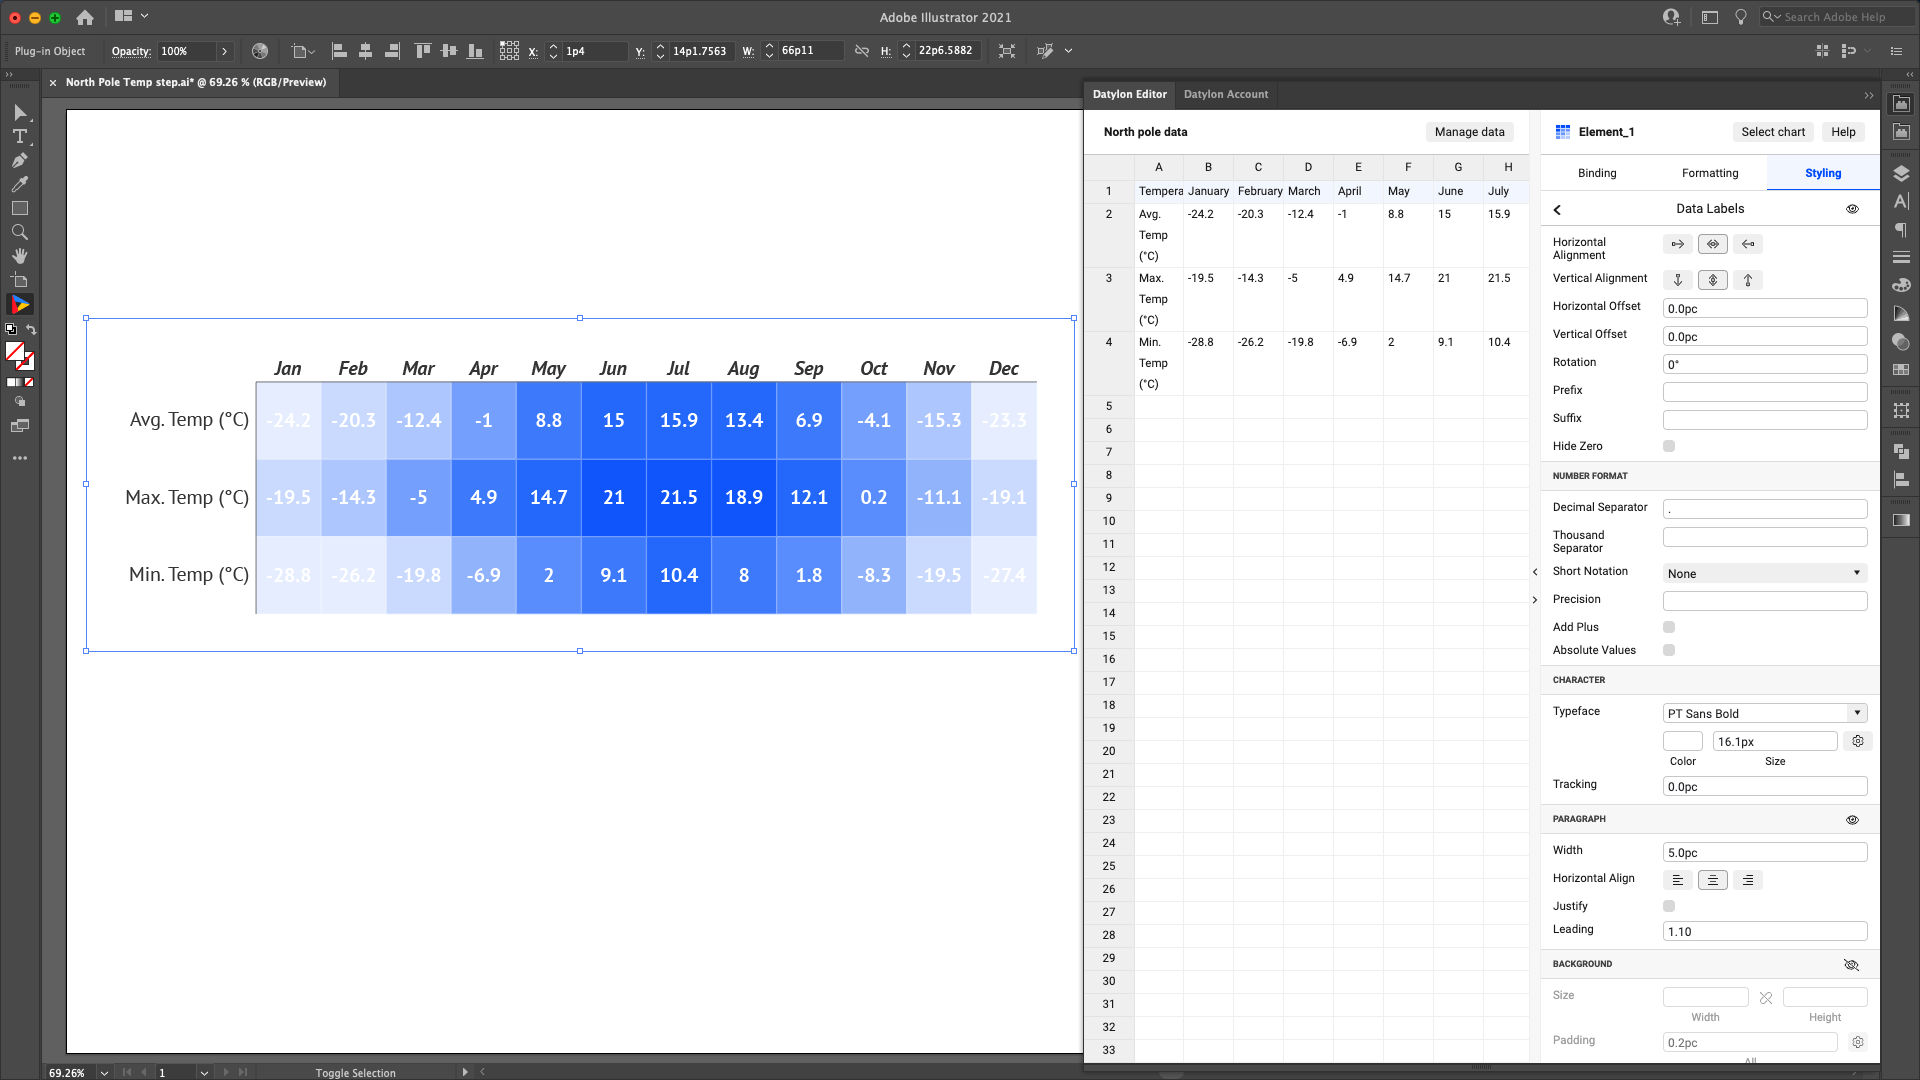Viewport: 1920px width, 1080px height.
Task: Click the Select chart button
Action: point(1772,131)
